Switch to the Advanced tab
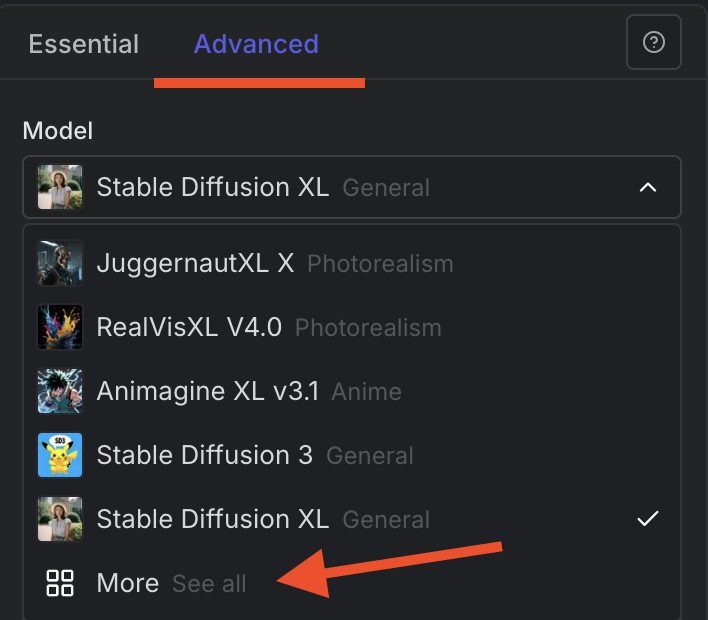This screenshot has height=620, width=708. pos(256,44)
